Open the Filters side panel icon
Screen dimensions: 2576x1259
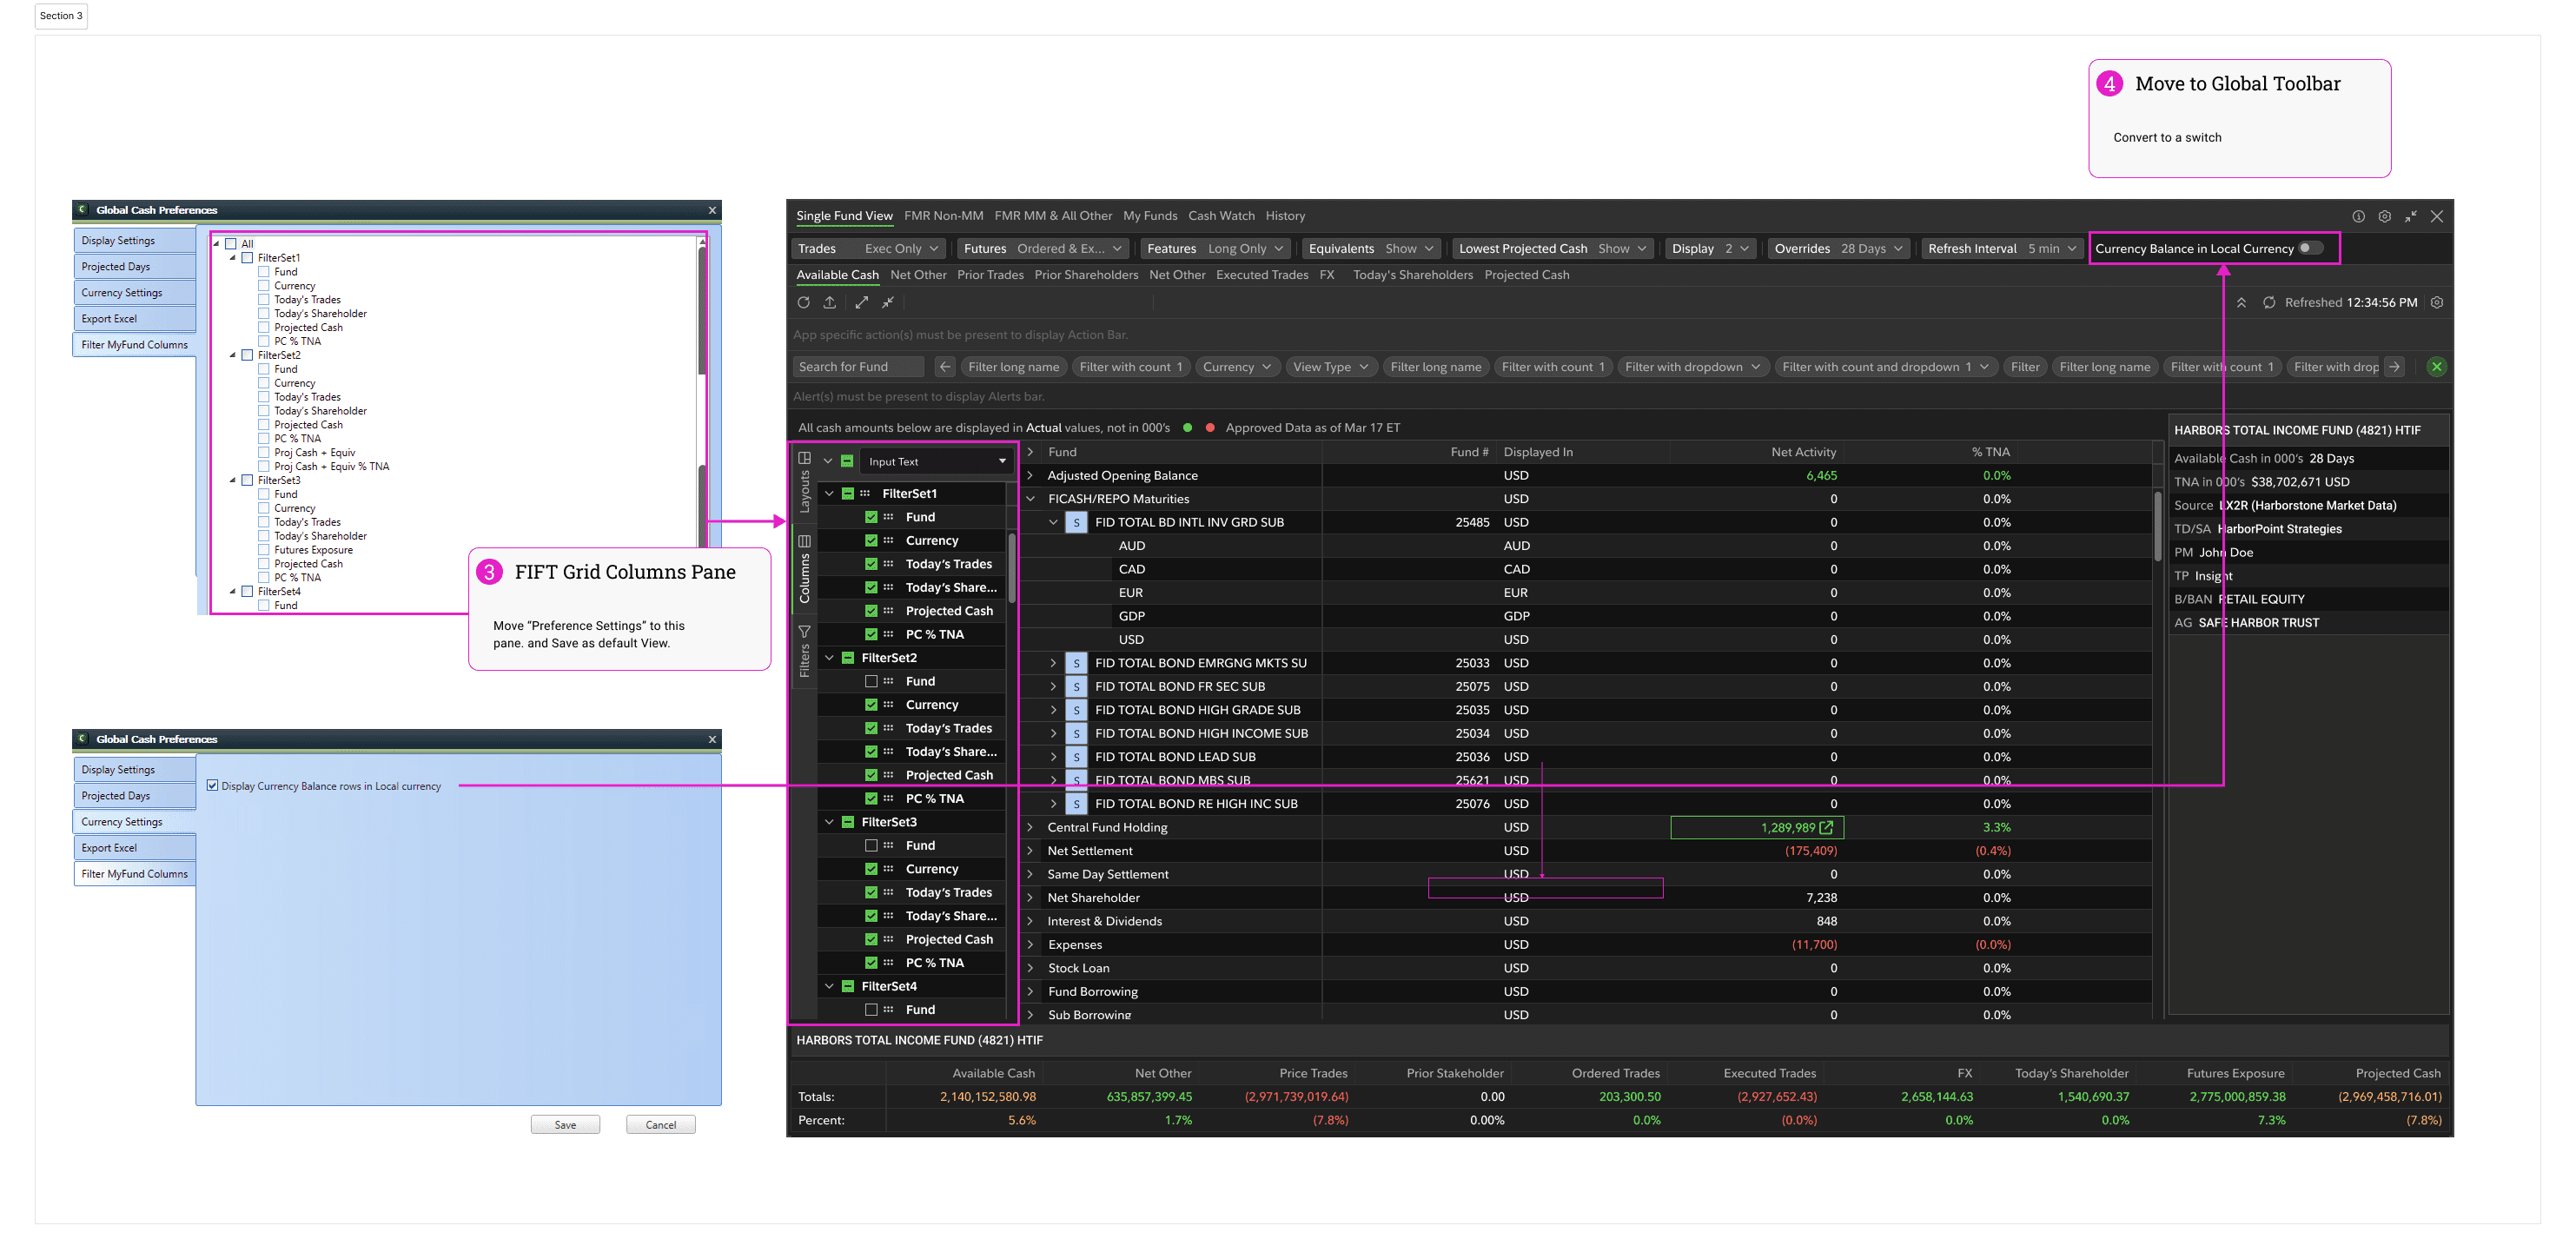(x=804, y=632)
